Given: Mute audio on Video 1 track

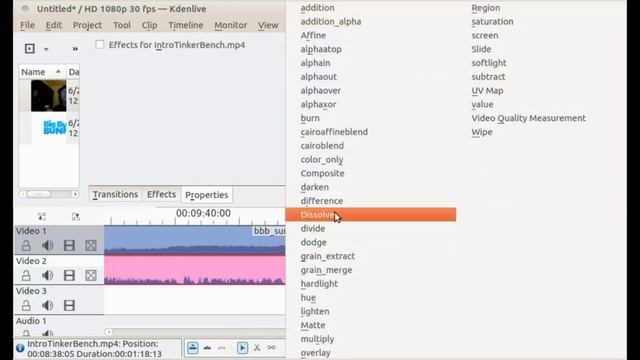Looking at the screenshot, I should point(47,245).
